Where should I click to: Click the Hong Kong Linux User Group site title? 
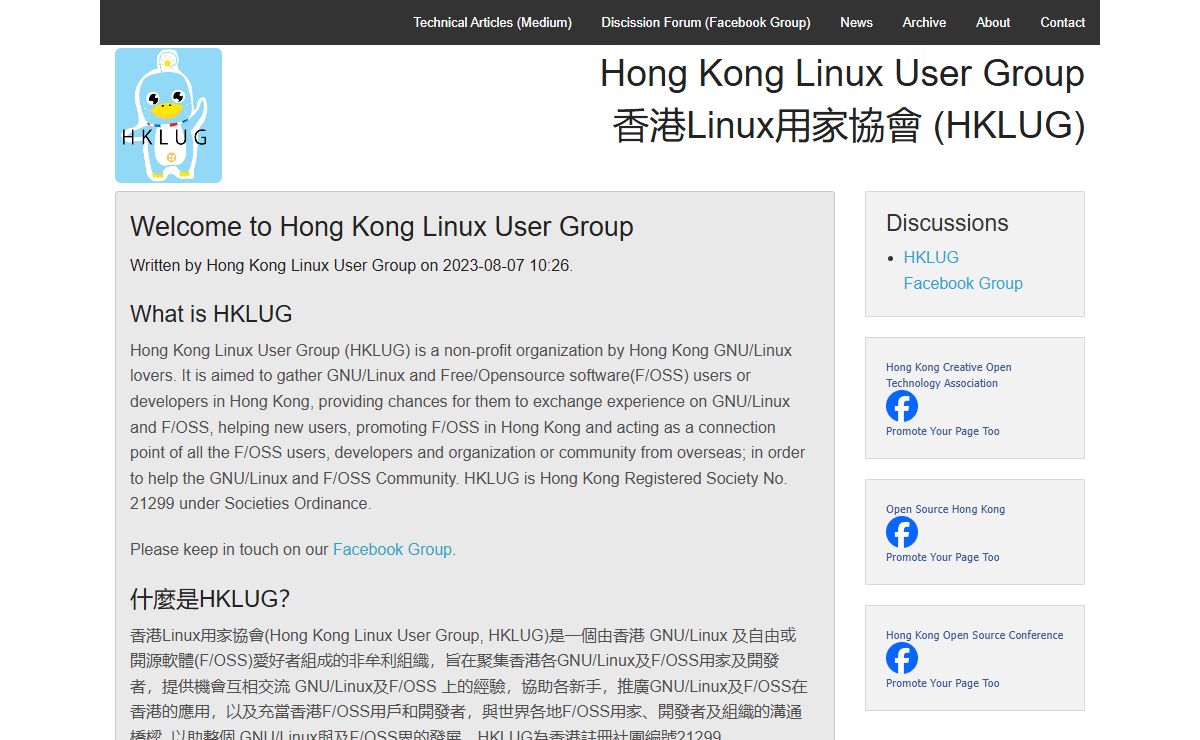(x=842, y=74)
